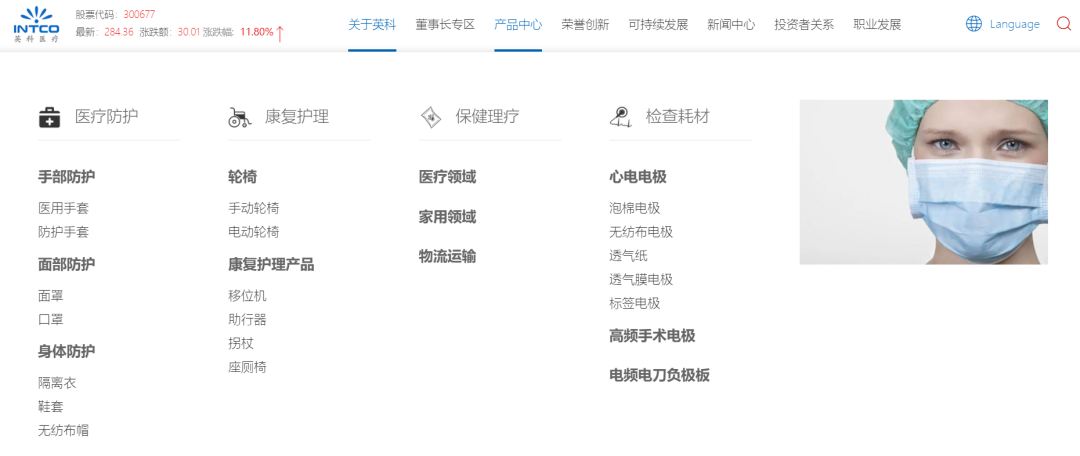Screen dimensions: 1080x456
Task: Click the medical kit icon beside 医疗防护
Action: [49, 117]
